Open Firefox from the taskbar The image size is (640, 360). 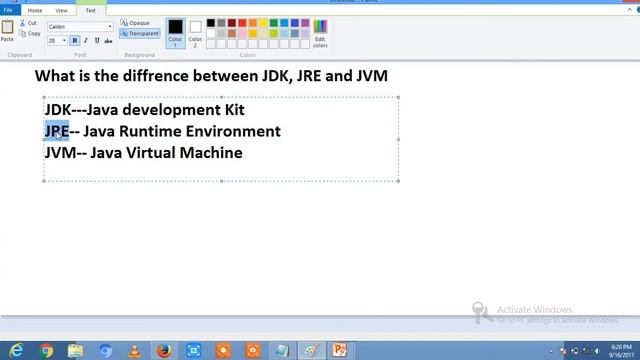click(164, 351)
